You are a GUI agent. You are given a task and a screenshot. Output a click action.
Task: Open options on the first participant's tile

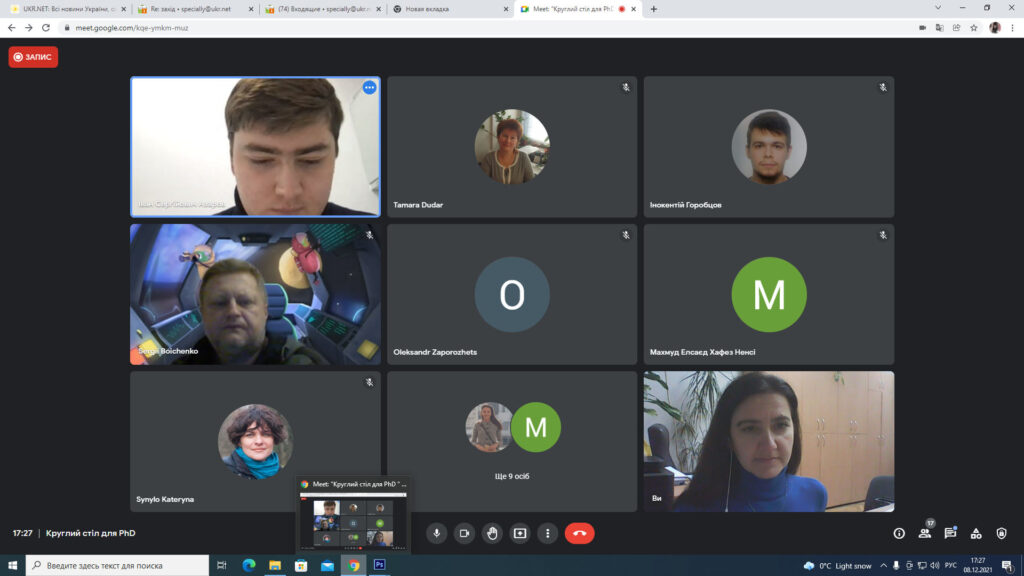click(x=369, y=88)
